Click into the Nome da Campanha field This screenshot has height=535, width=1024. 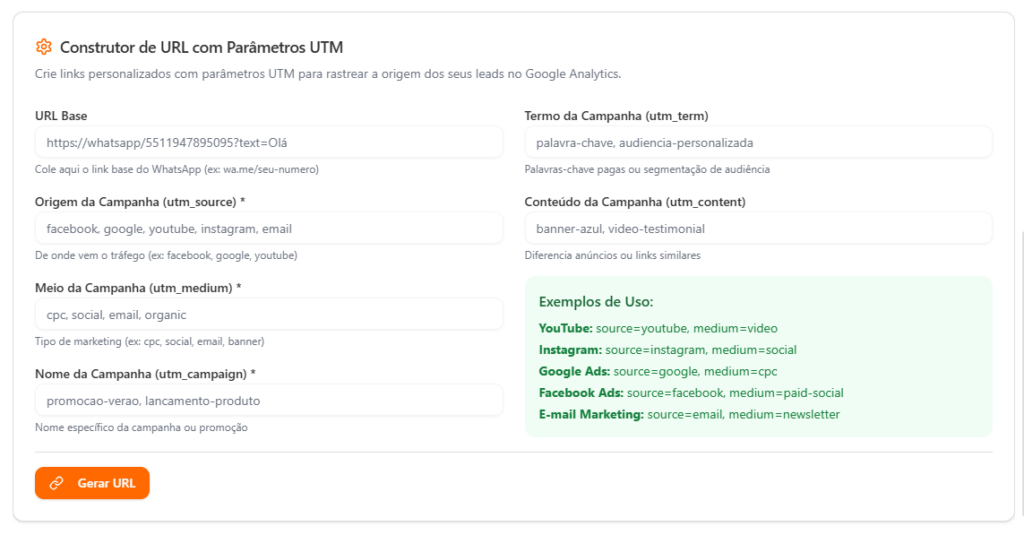(x=268, y=401)
